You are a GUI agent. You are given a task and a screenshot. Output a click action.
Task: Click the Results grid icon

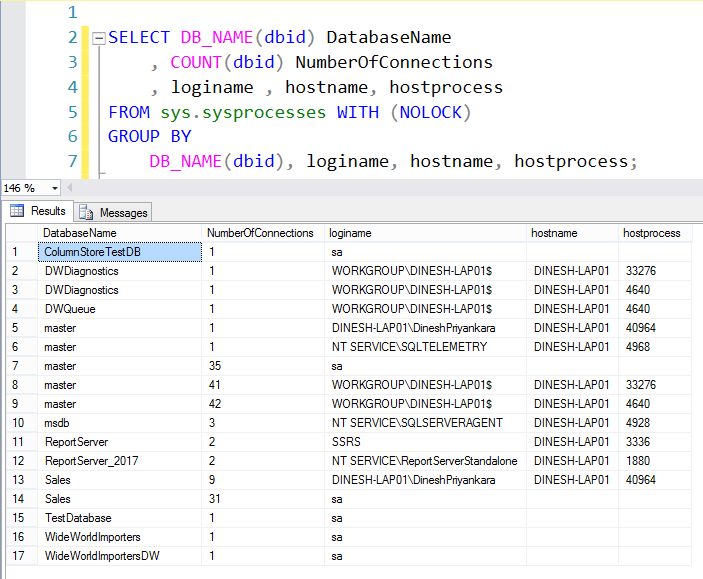(x=17, y=210)
